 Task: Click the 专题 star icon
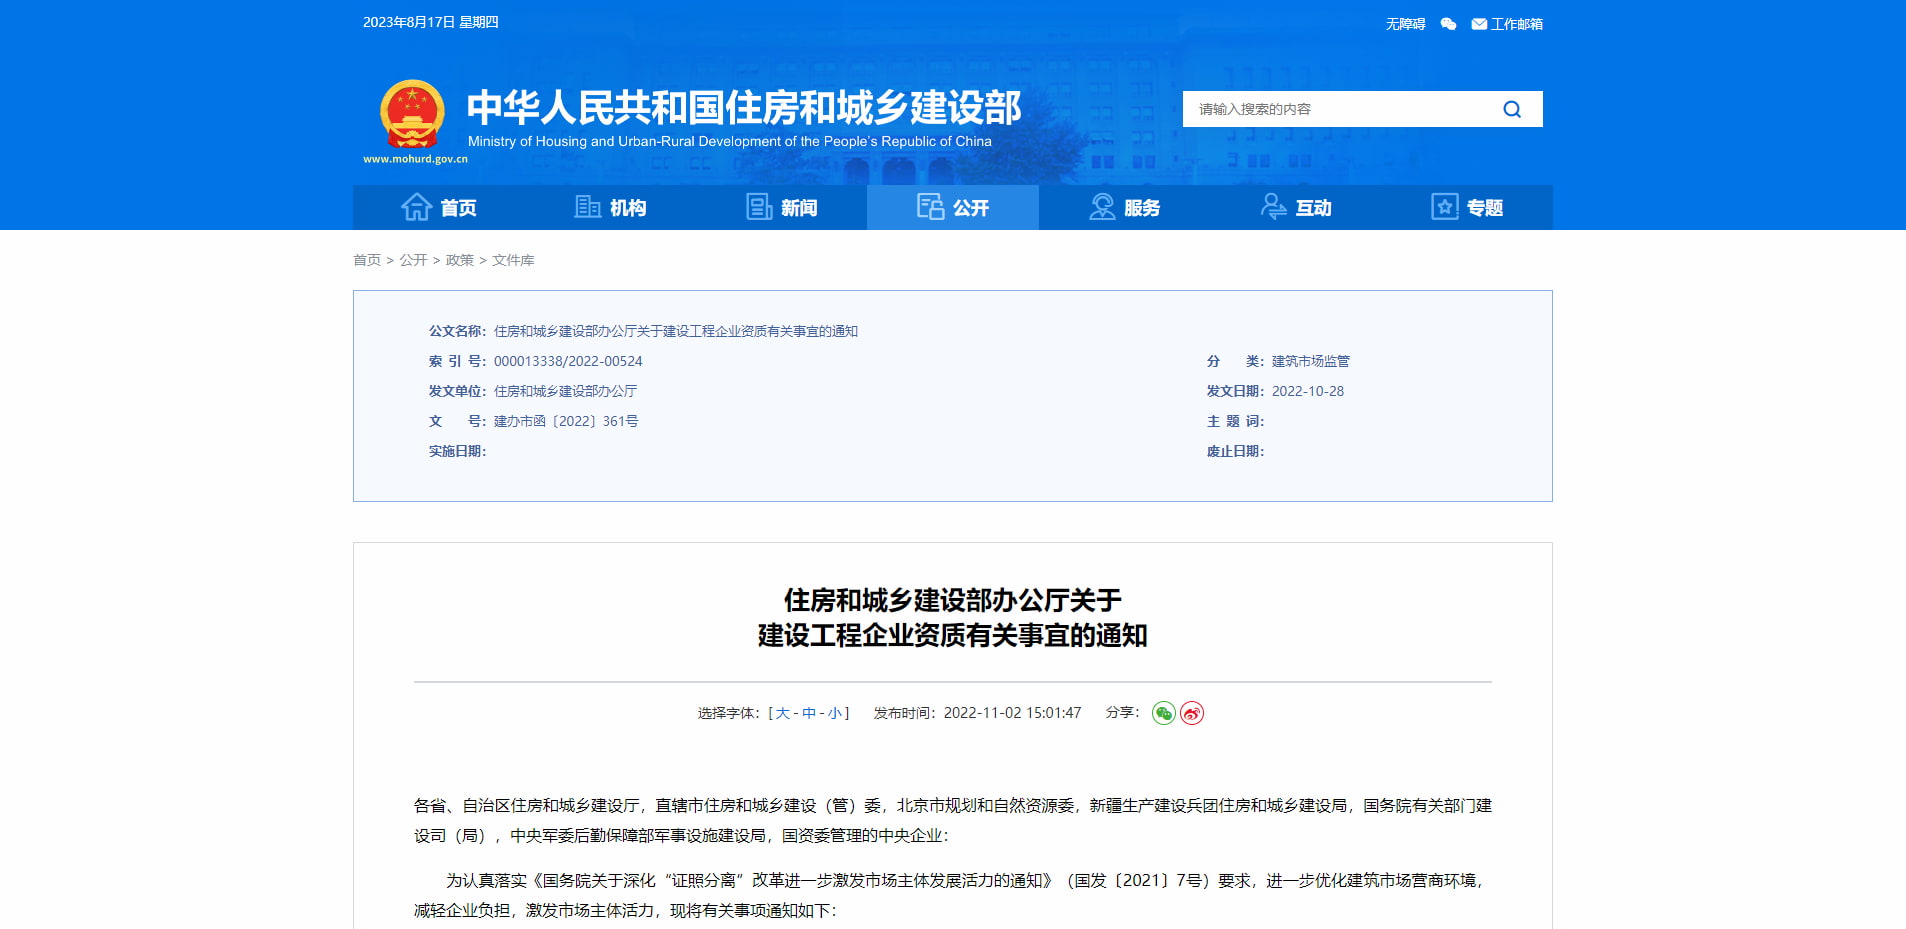tap(1445, 207)
